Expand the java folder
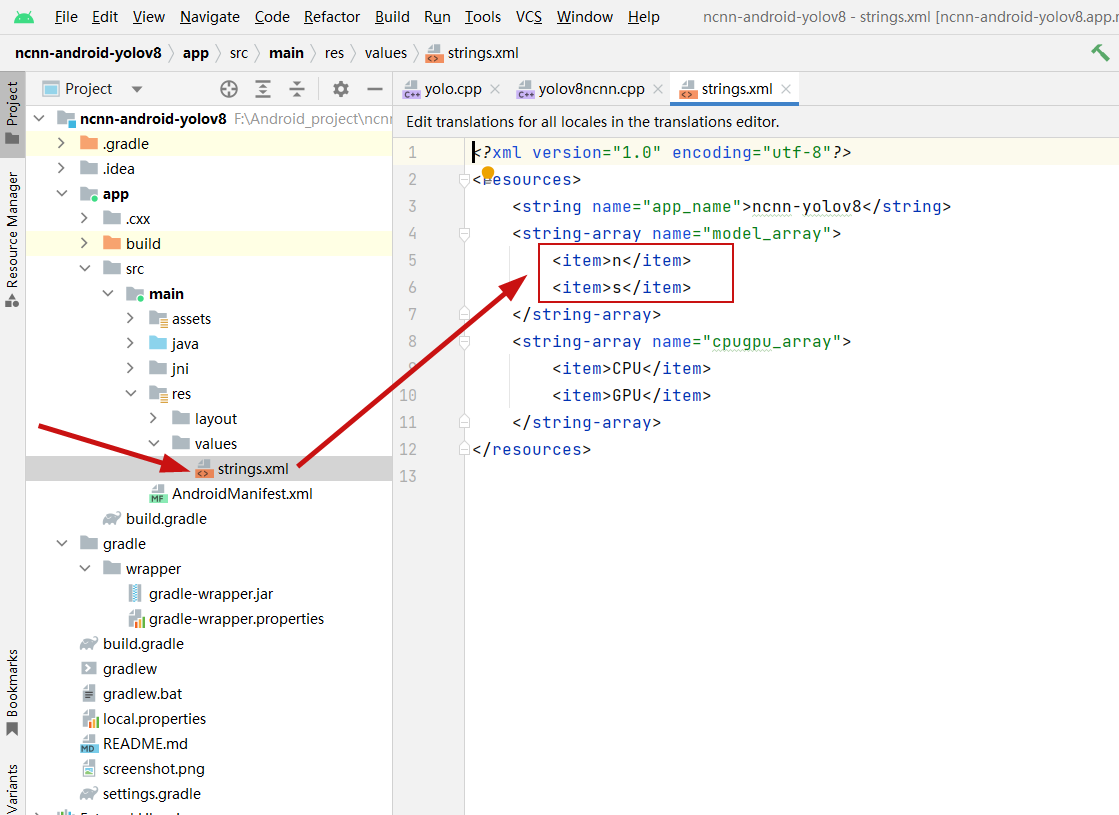 tap(131, 343)
